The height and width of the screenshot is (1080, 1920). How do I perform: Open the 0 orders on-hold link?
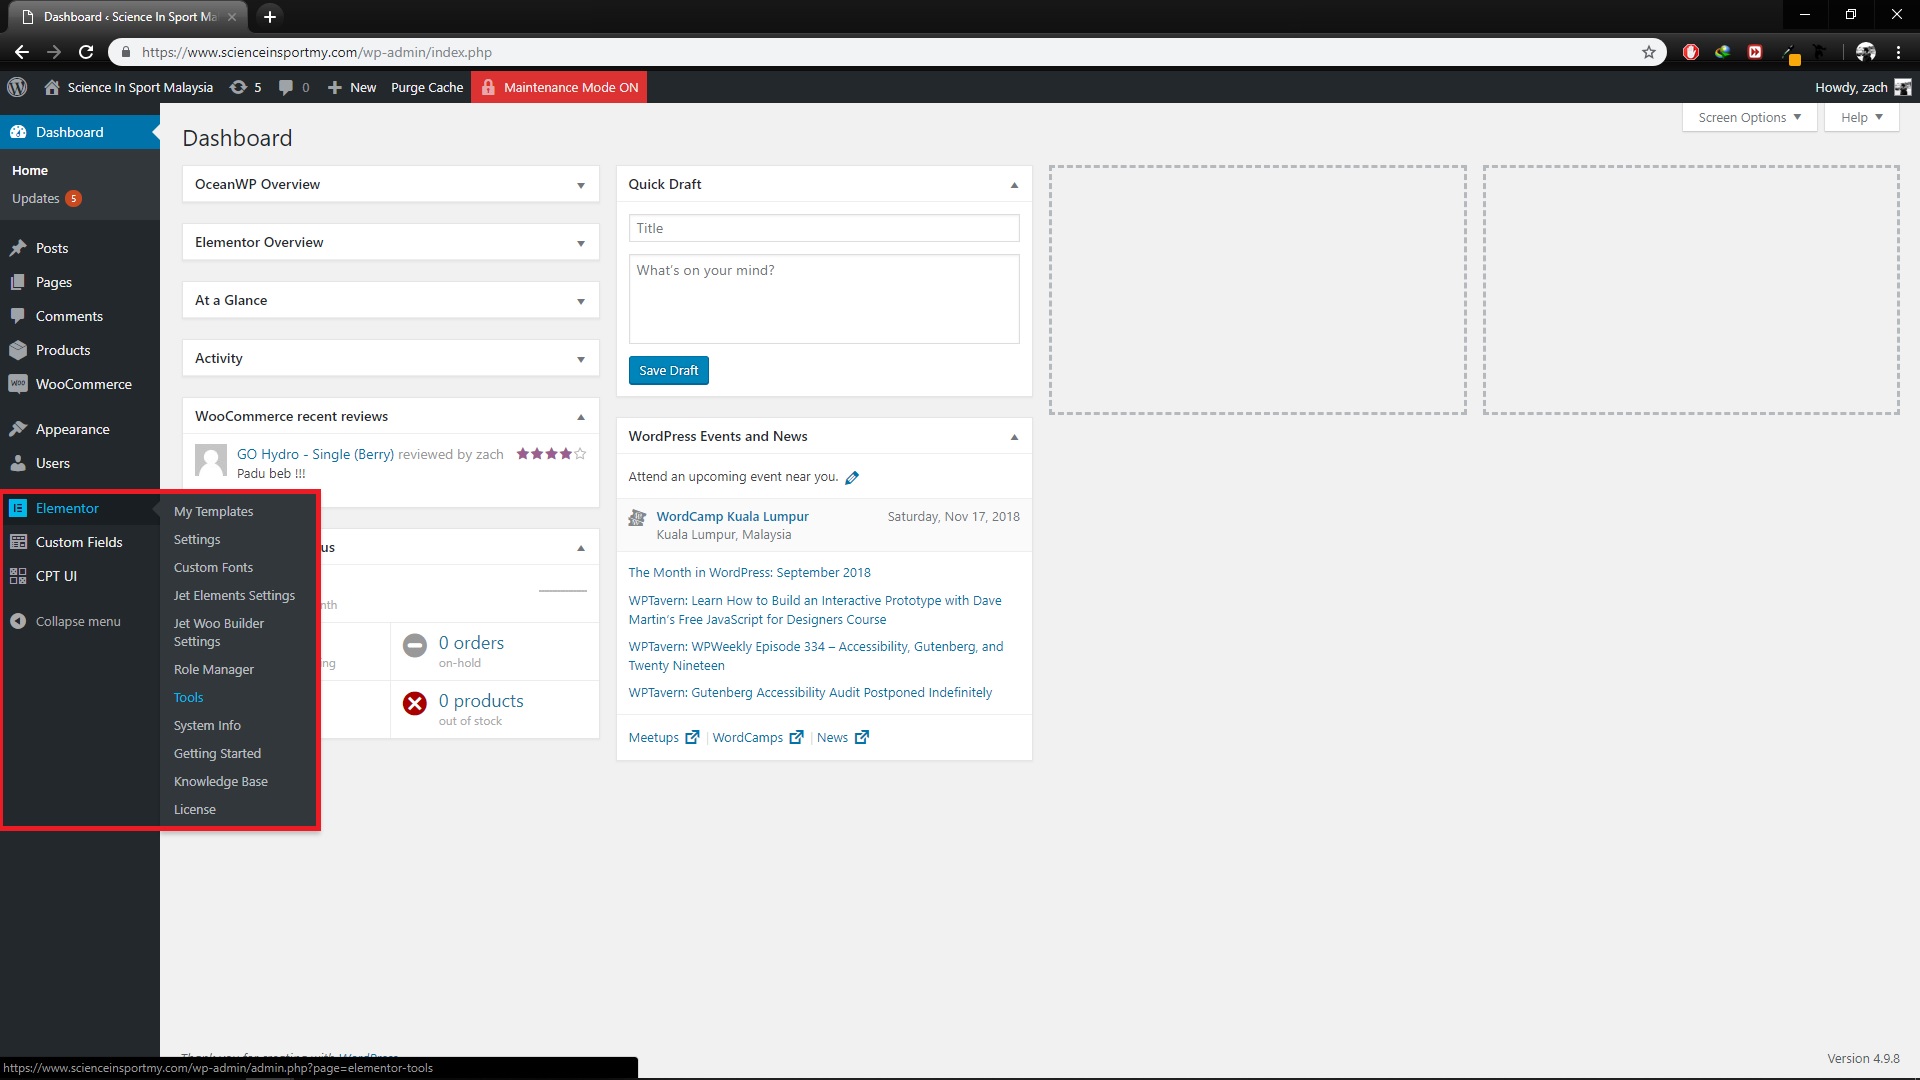471,643
